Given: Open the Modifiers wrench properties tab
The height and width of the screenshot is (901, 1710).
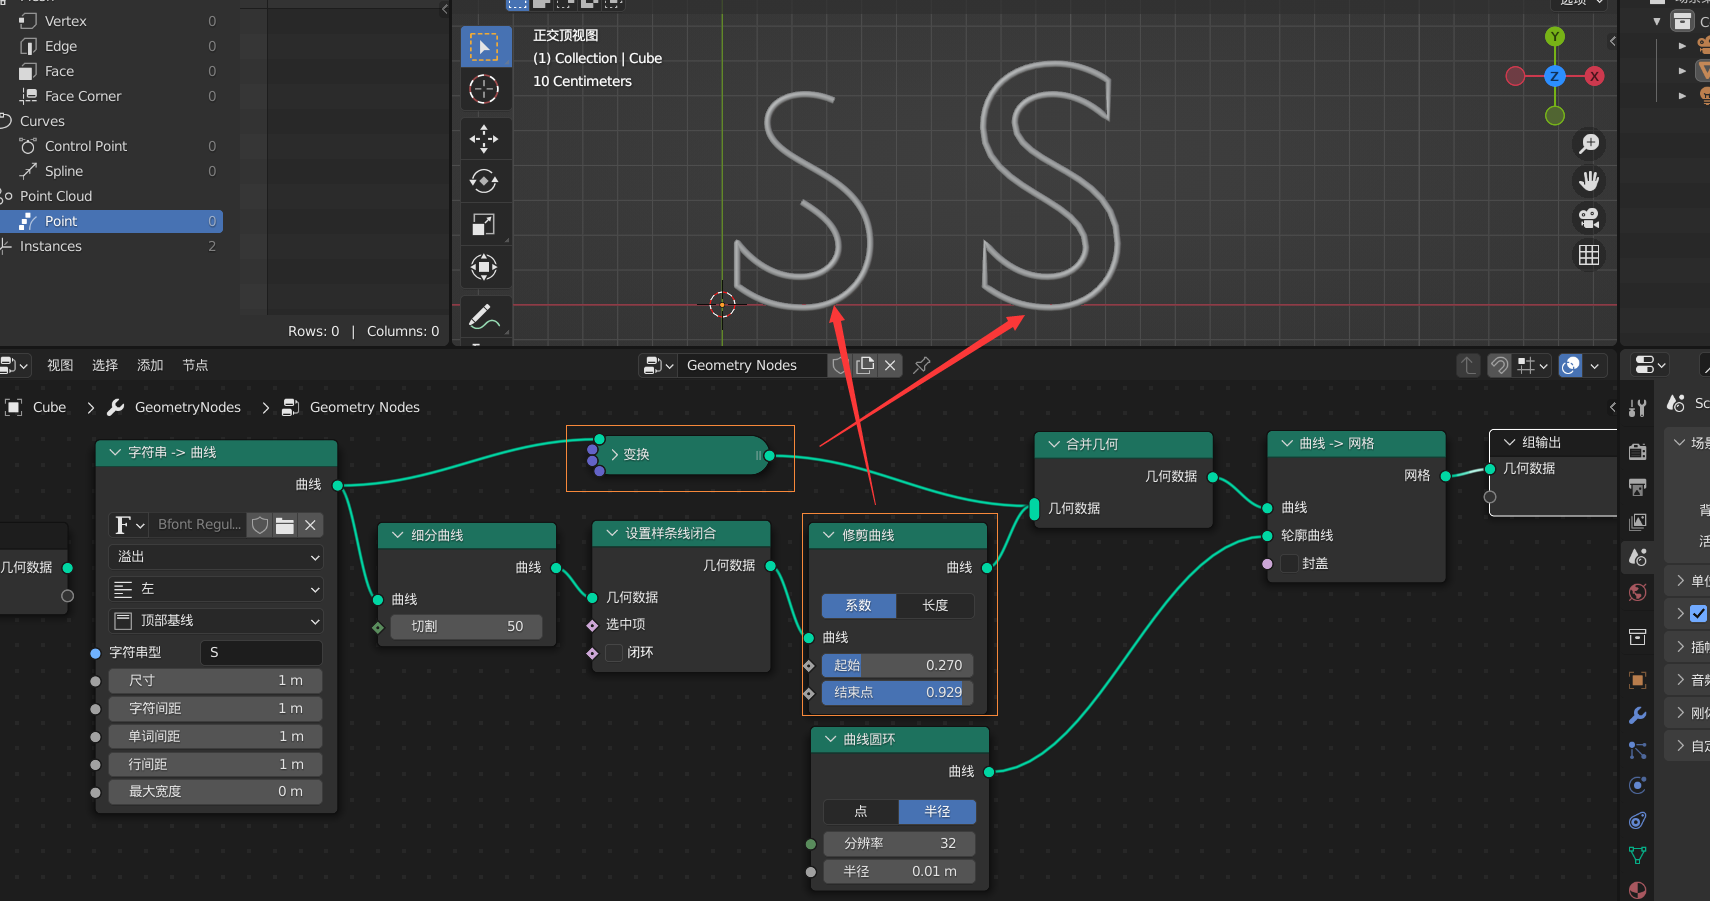Looking at the screenshot, I should [x=1637, y=715].
